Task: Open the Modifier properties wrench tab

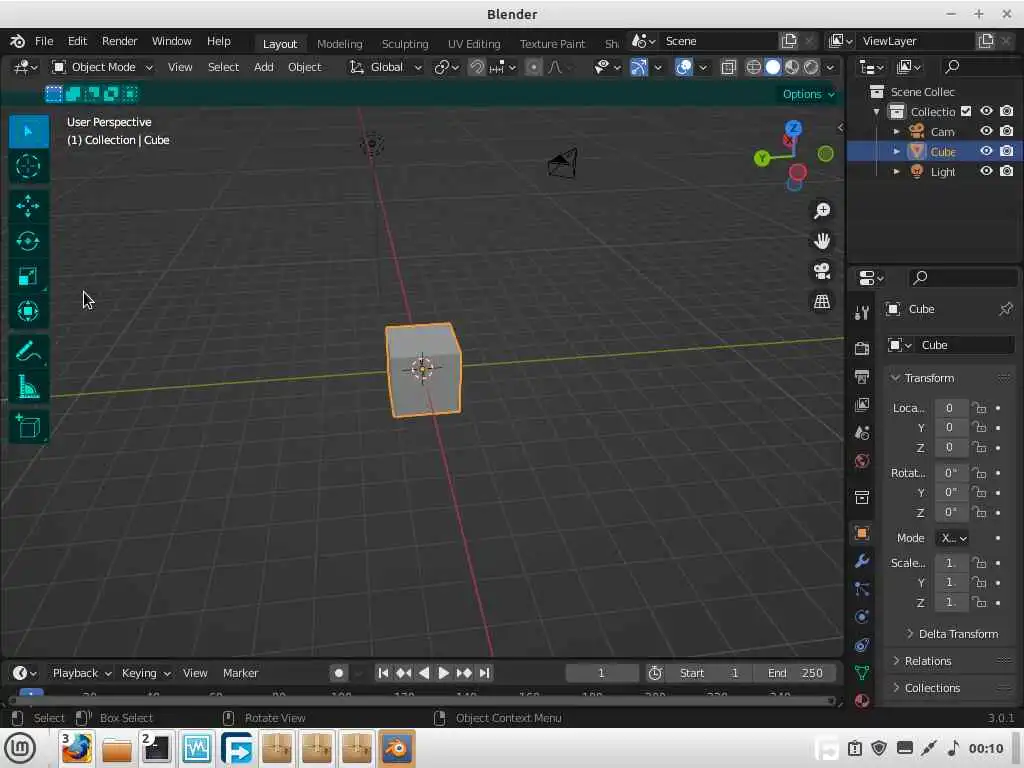Action: click(862, 561)
